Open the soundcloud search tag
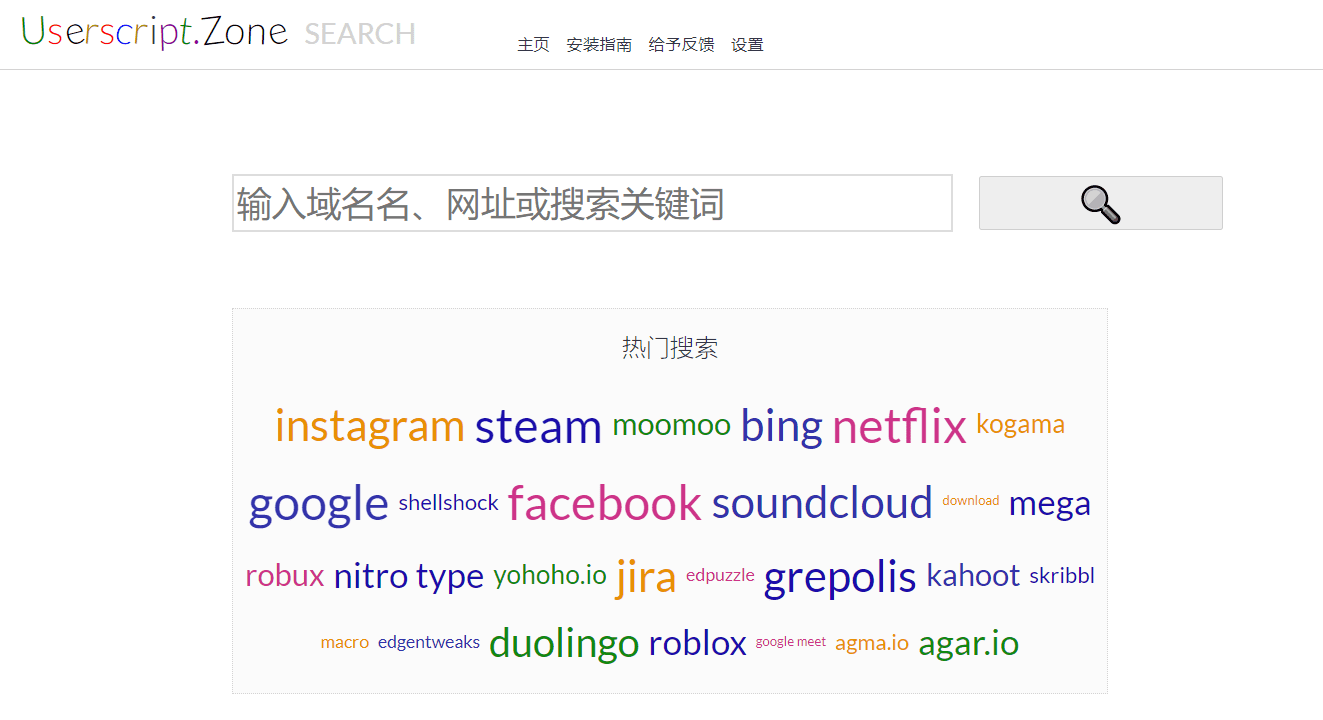Image resolution: width=1323 pixels, height=720 pixels. pos(822,503)
